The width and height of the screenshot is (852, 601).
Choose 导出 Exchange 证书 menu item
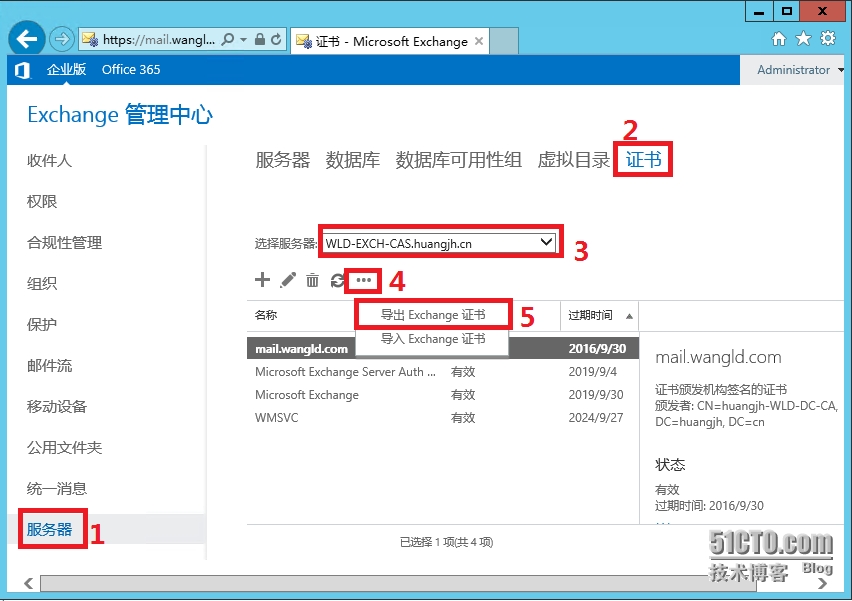[x=433, y=315]
